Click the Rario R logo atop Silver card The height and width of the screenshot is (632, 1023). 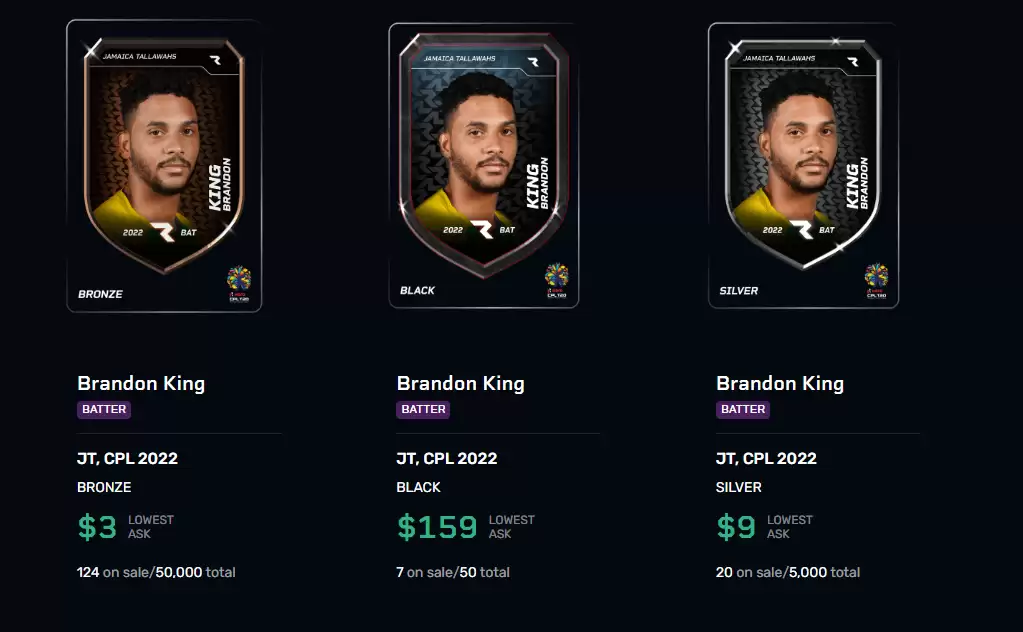853,62
